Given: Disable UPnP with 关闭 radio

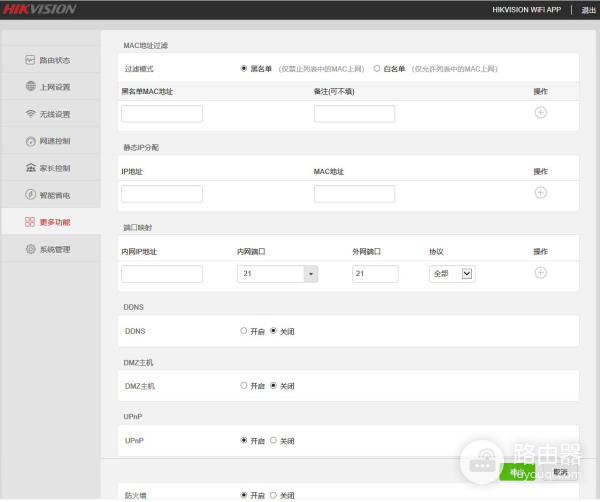Looking at the screenshot, I should coord(273,440).
